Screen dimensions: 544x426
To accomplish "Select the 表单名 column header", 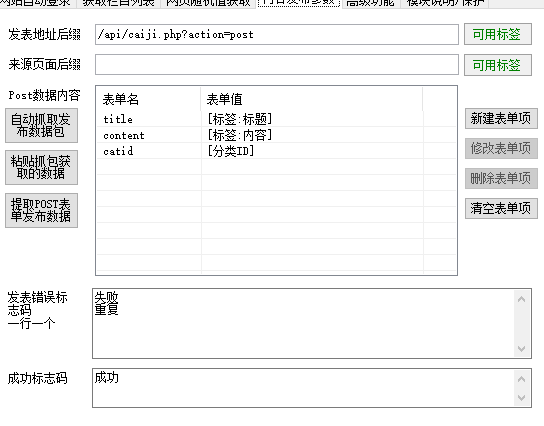I will (148, 99).
